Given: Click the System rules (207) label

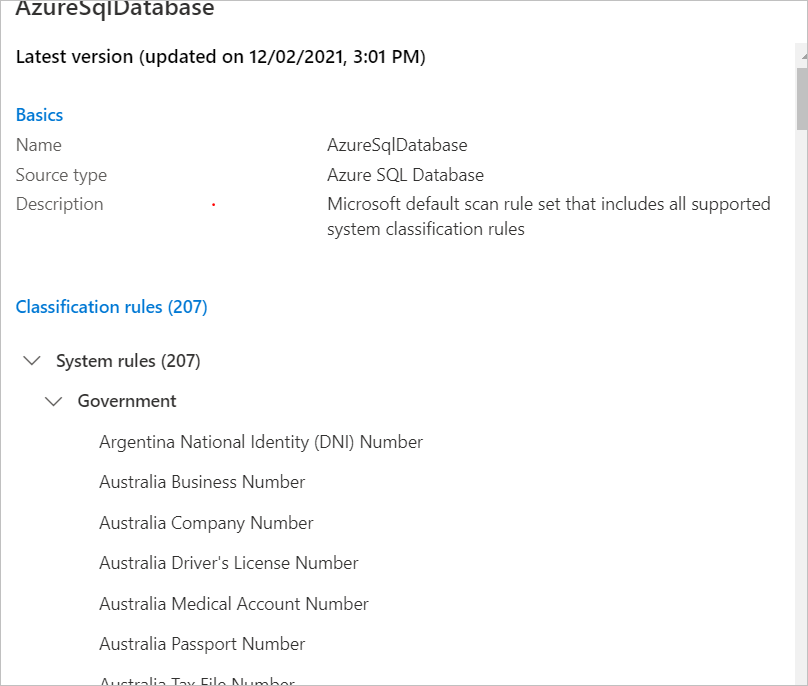Looking at the screenshot, I should click(125, 361).
